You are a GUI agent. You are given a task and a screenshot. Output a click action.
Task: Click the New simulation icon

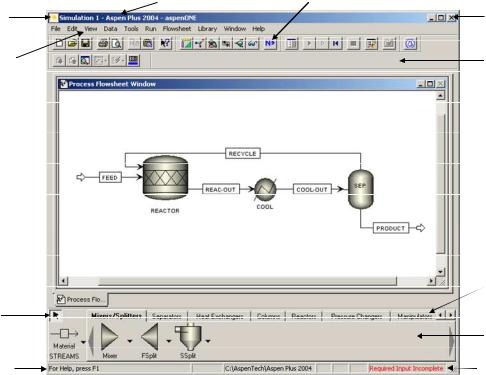click(x=59, y=44)
